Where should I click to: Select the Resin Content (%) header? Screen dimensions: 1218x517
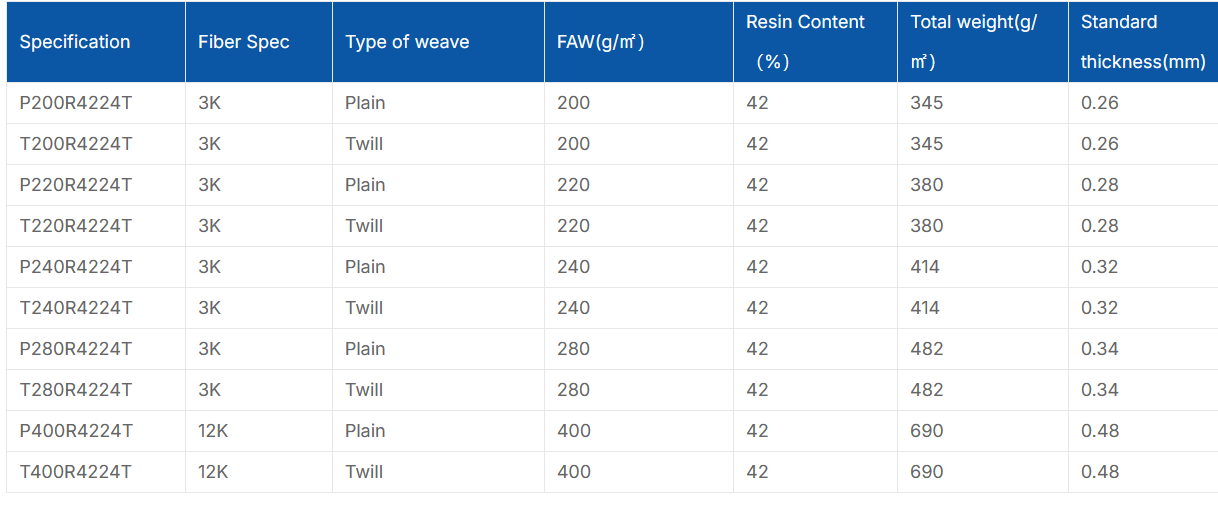(x=805, y=42)
